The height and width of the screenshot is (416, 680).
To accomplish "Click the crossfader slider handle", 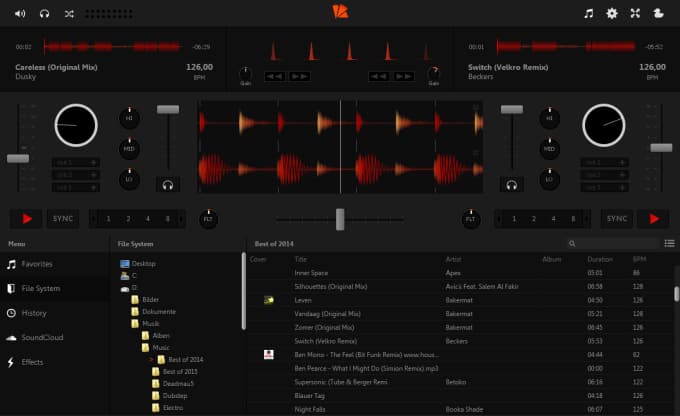I will [340, 218].
